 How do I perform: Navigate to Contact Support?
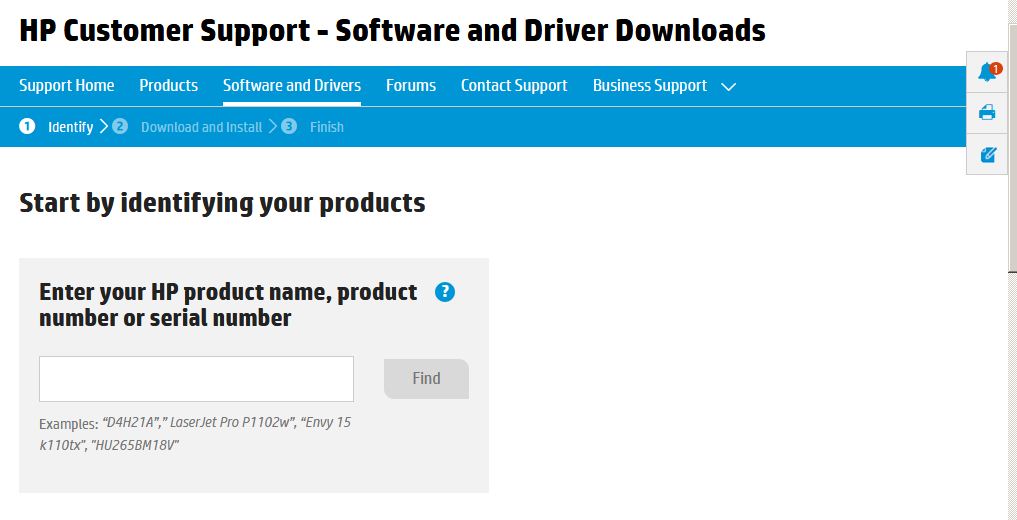click(514, 86)
